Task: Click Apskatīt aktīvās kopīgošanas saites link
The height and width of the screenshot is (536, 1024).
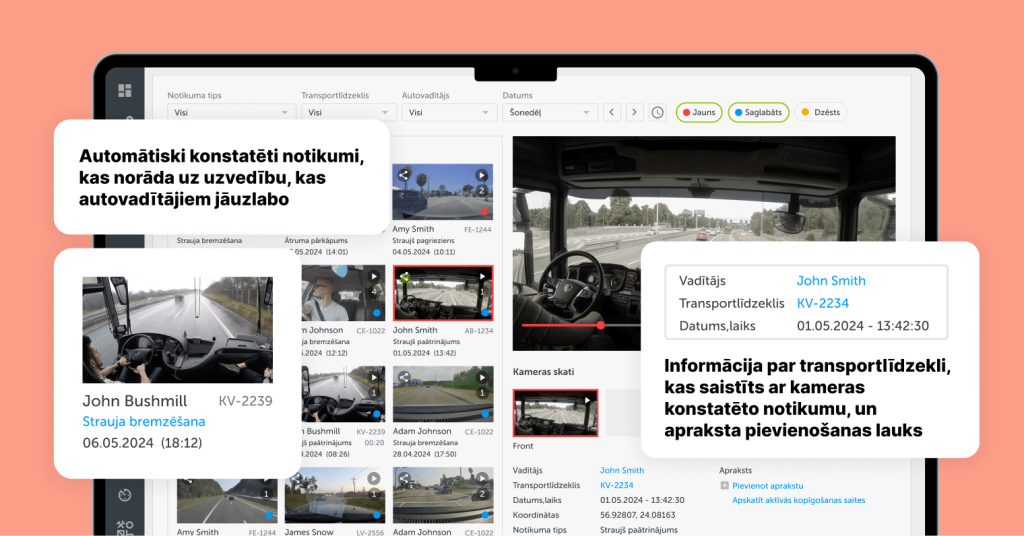Action: (798, 500)
